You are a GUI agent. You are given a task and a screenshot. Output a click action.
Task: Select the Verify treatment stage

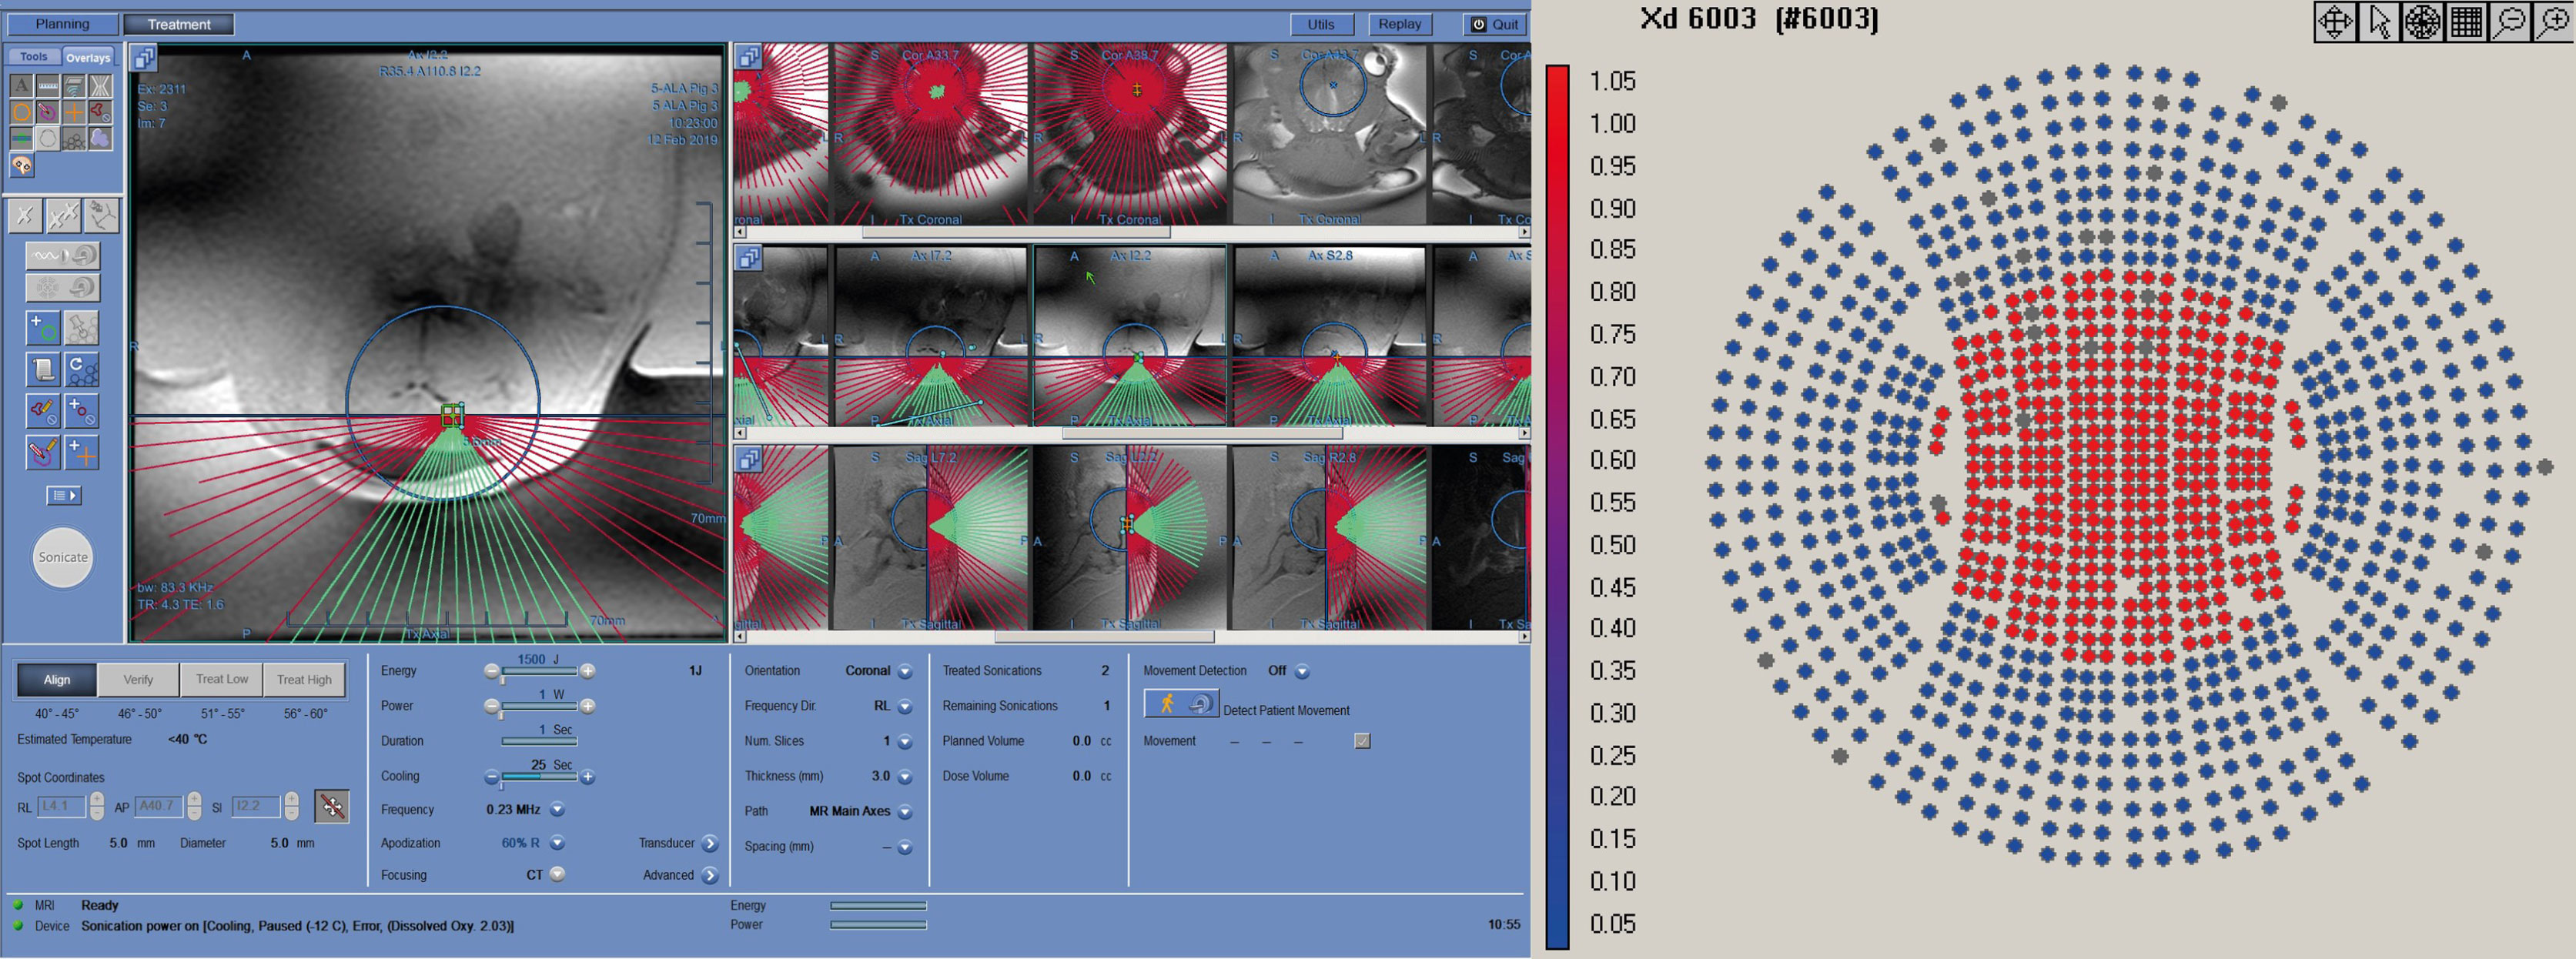pyautogui.click(x=138, y=680)
